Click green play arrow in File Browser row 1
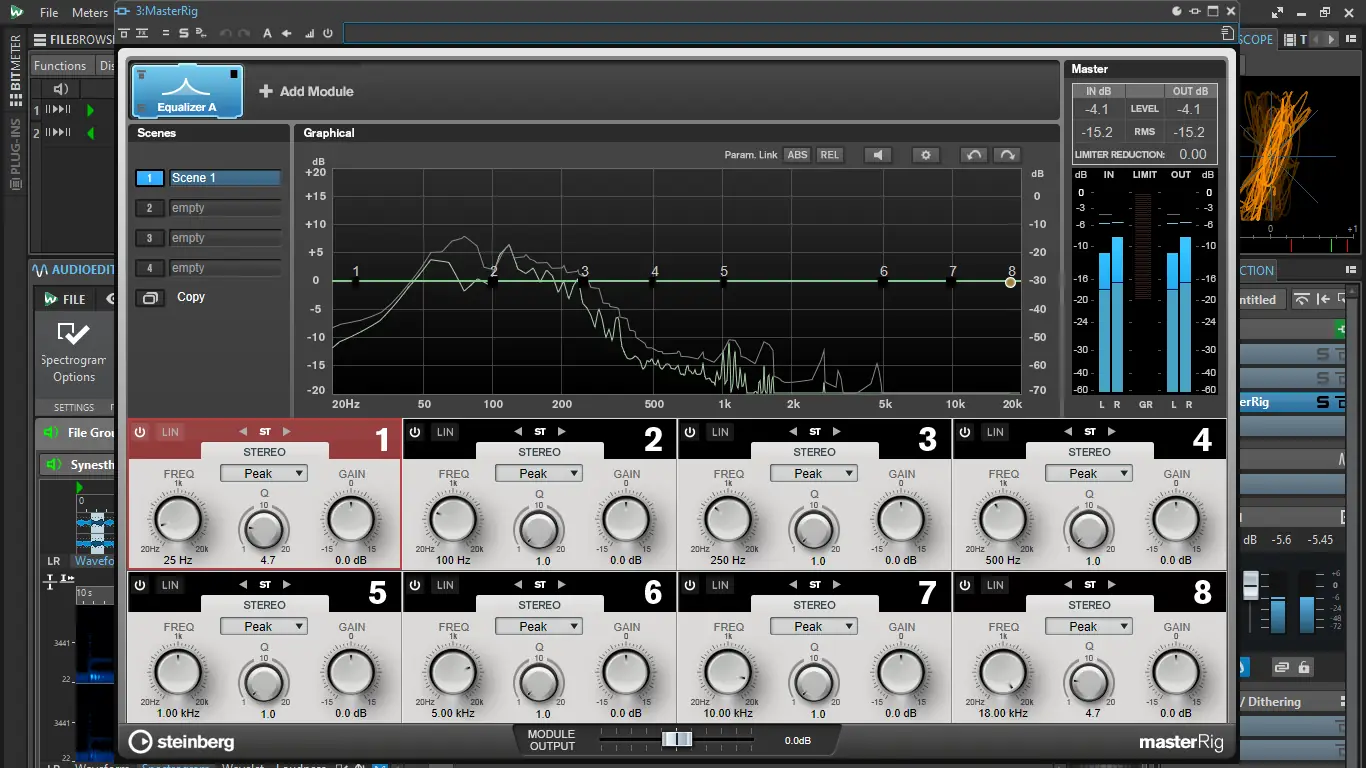The width and height of the screenshot is (1366, 768). point(90,110)
